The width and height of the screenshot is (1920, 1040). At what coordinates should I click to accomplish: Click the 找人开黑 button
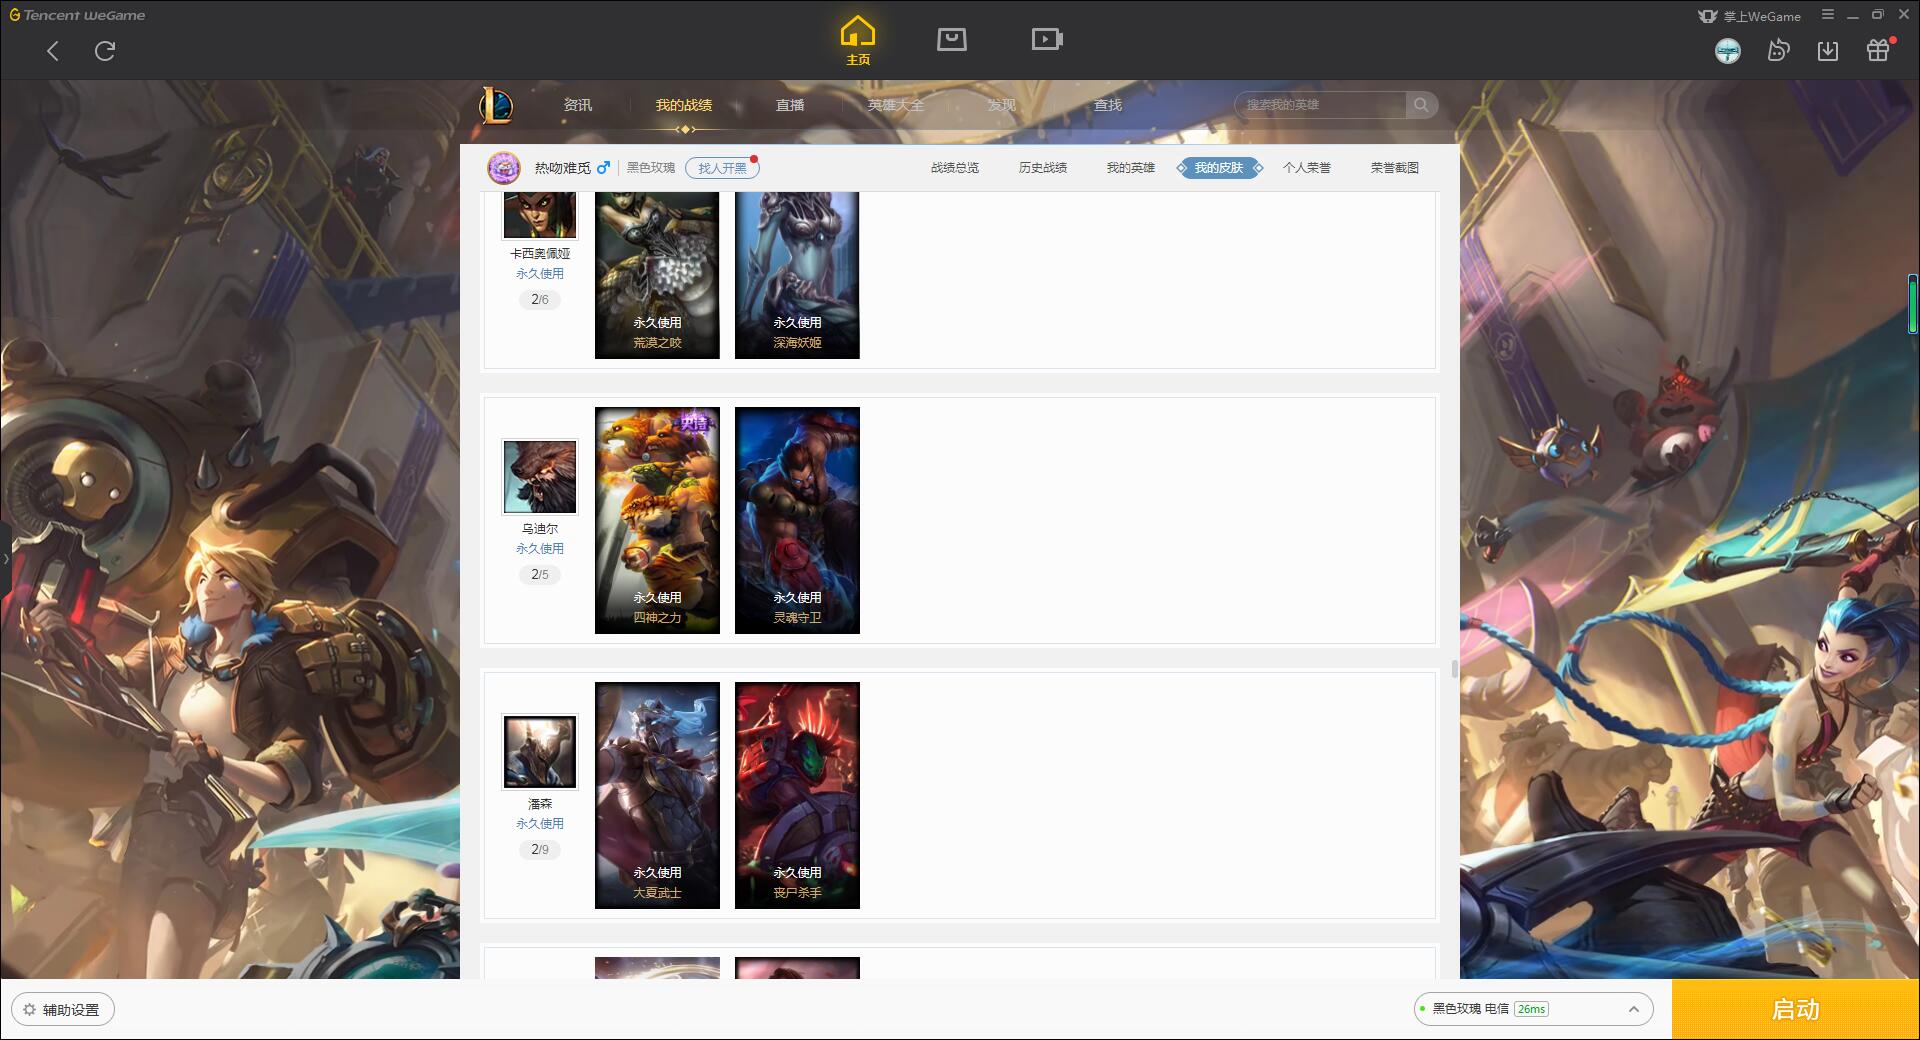(722, 168)
